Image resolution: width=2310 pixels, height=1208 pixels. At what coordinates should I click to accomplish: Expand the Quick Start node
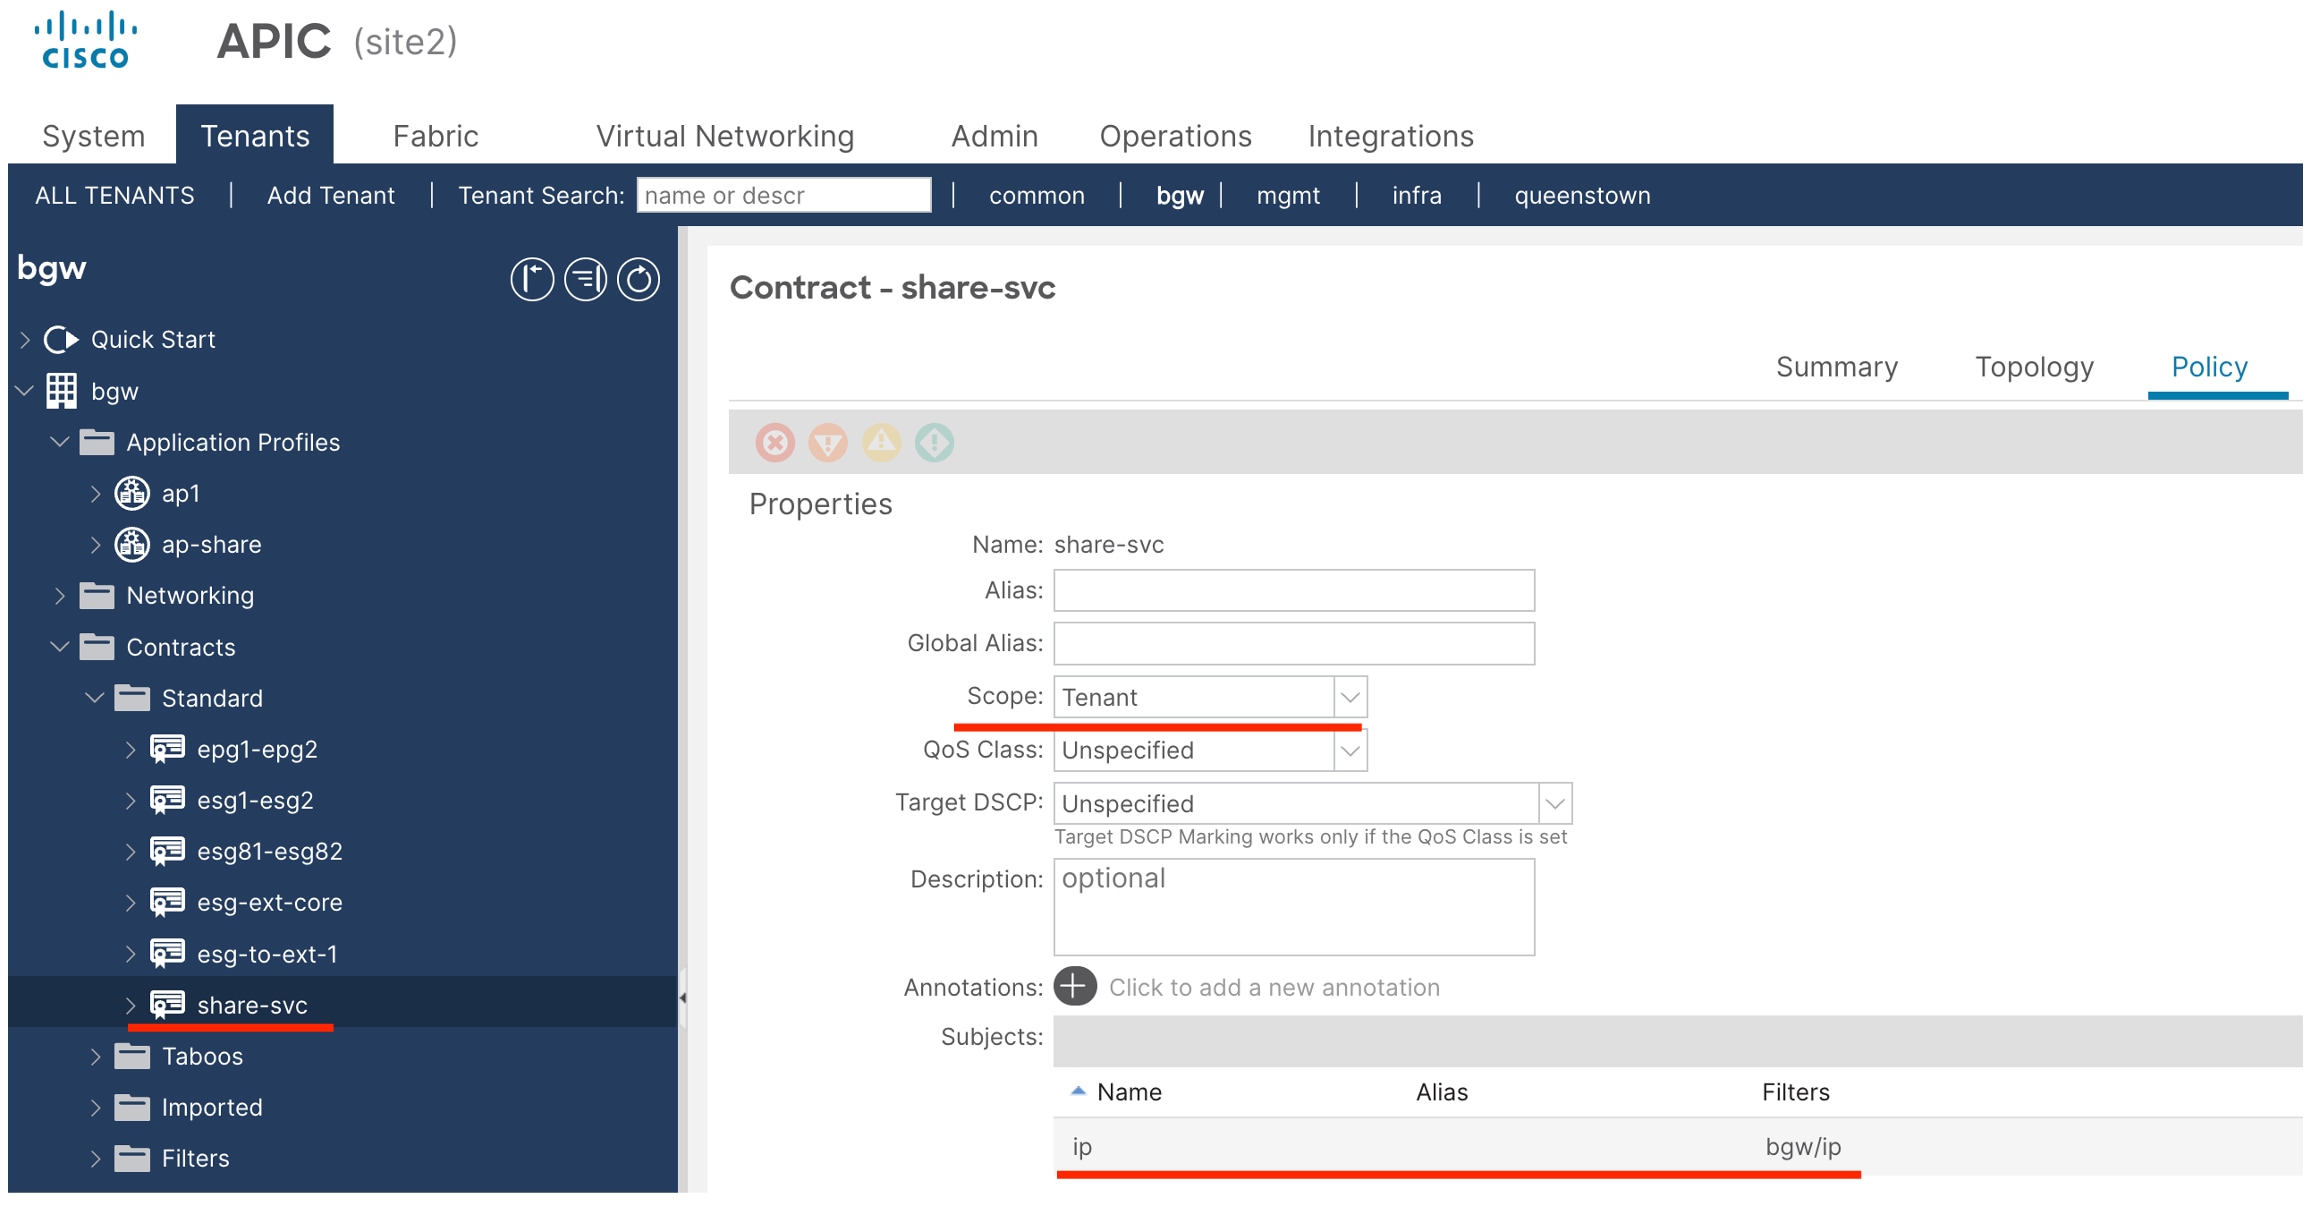click(26, 339)
